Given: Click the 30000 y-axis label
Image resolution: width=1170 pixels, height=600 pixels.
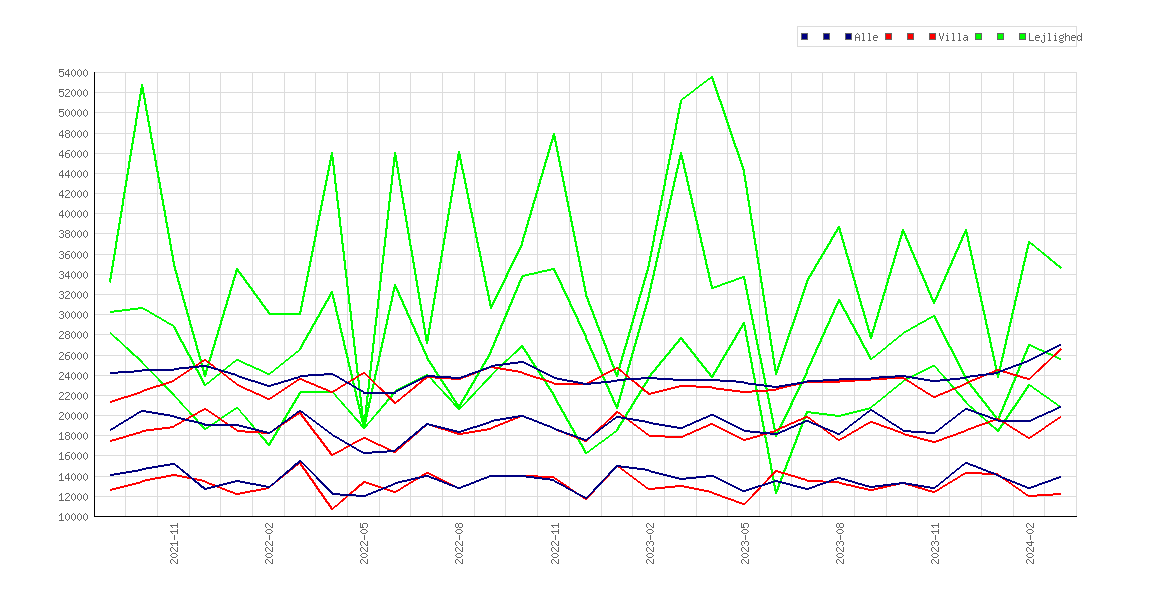Looking at the screenshot, I should pos(73,315).
